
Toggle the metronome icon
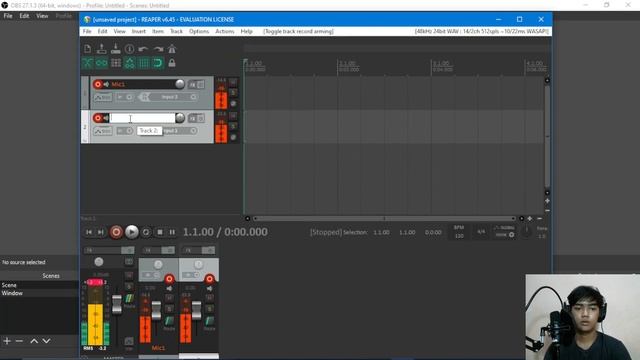point(172,49)
